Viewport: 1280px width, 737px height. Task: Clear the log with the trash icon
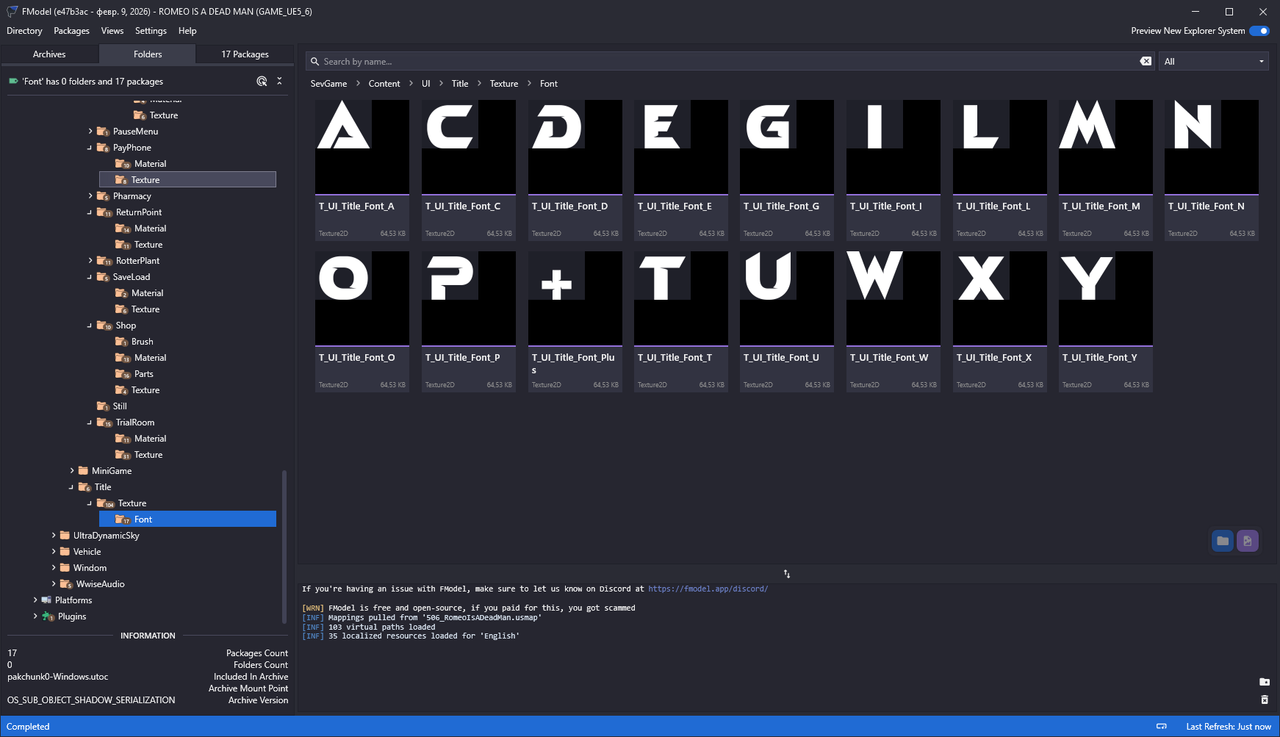pyautogui.click(x=1264, y=699)
